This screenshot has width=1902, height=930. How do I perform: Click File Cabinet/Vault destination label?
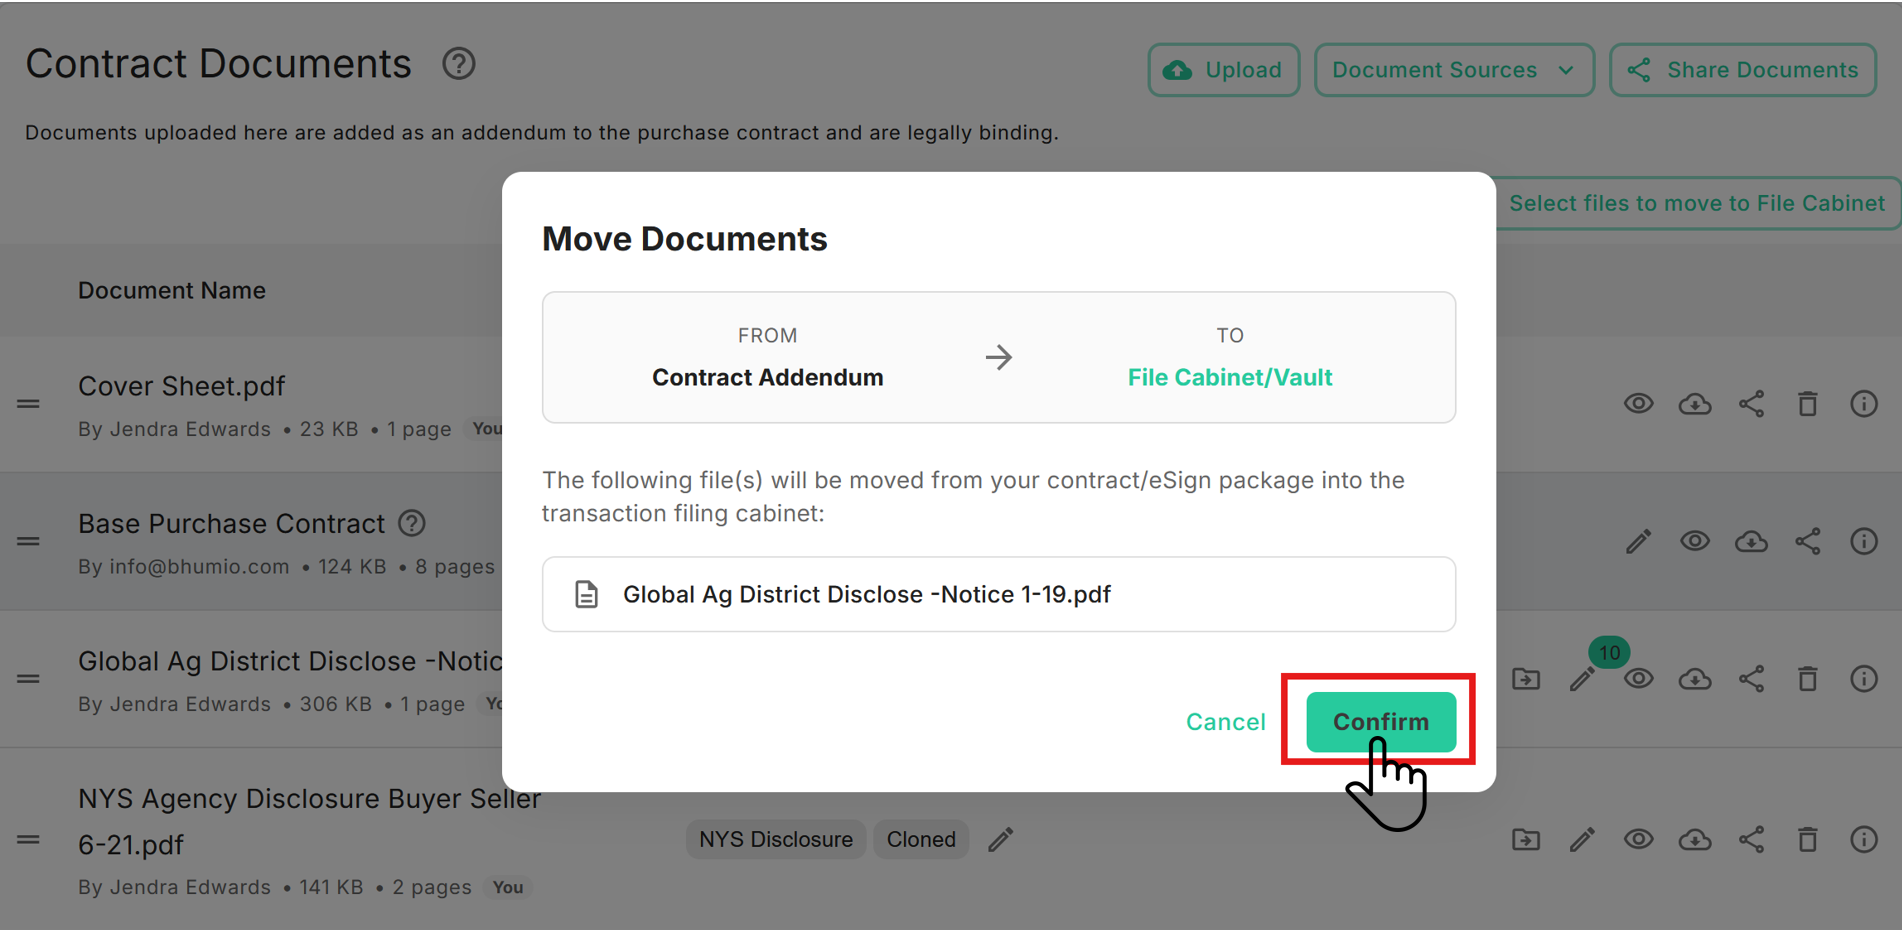tap(1230, 377)
